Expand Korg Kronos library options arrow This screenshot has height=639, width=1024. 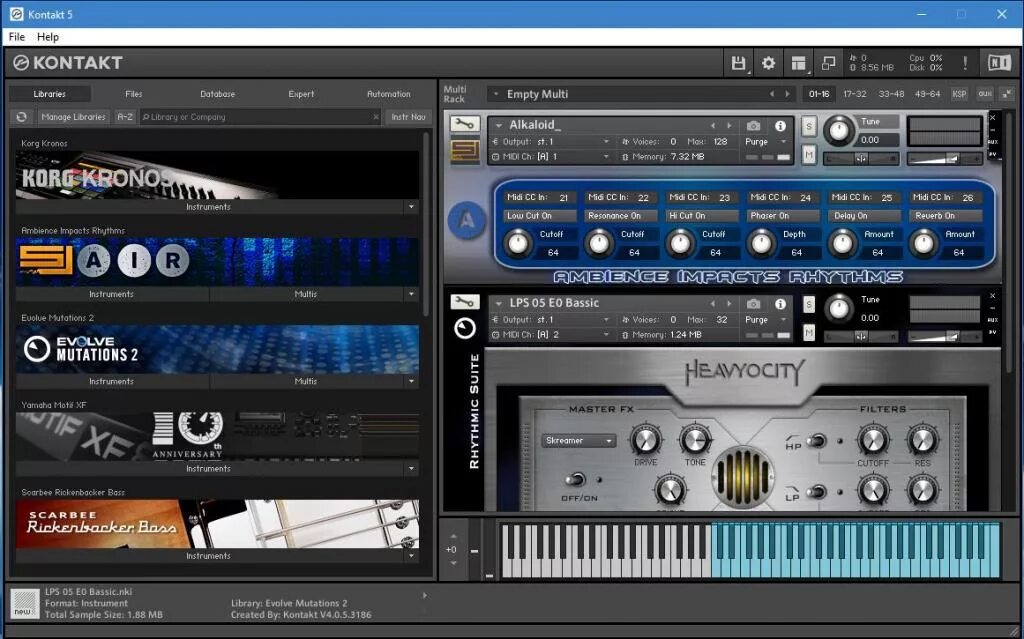coord(411,207)
